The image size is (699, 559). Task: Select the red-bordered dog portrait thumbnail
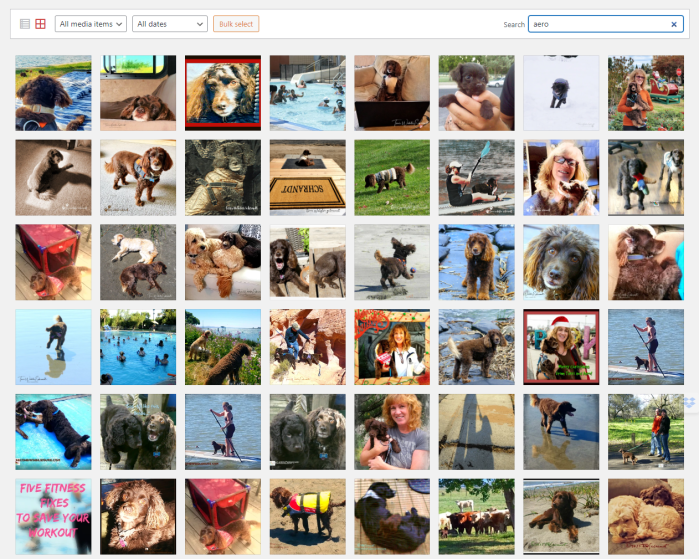tap(223, 93)
